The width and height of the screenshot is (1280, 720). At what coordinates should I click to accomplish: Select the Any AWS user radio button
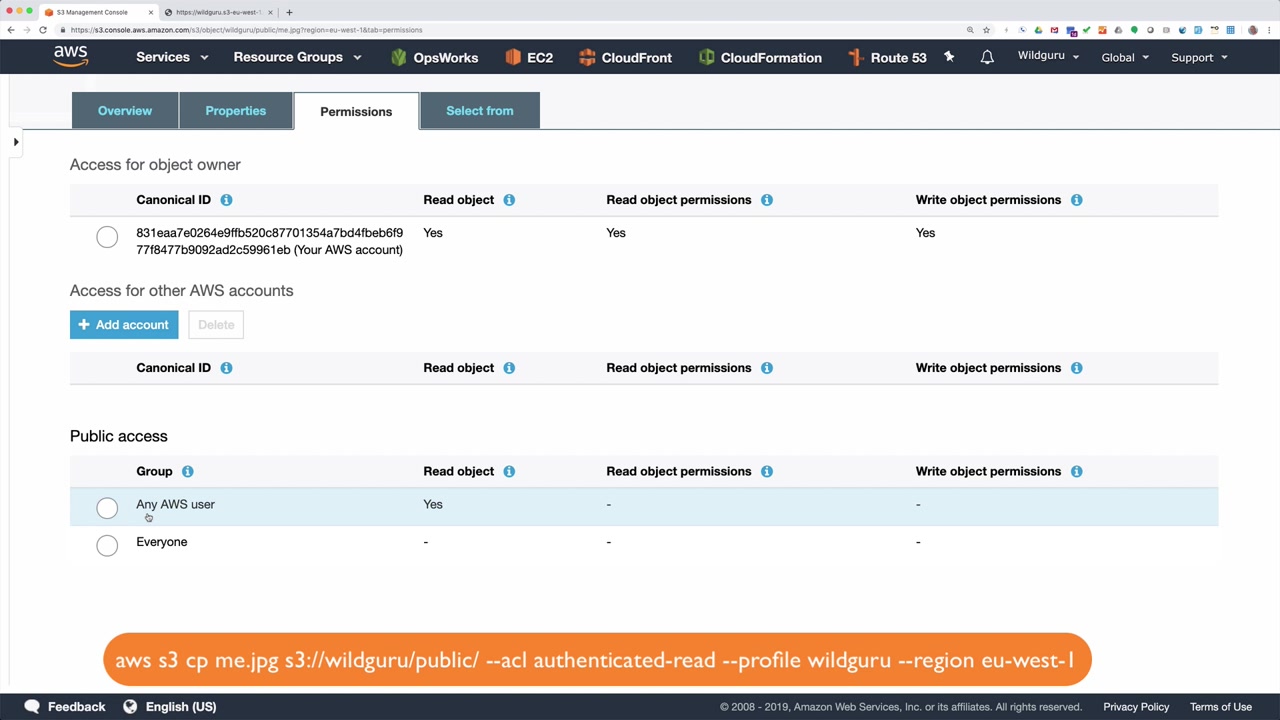[x=107, y=508]
